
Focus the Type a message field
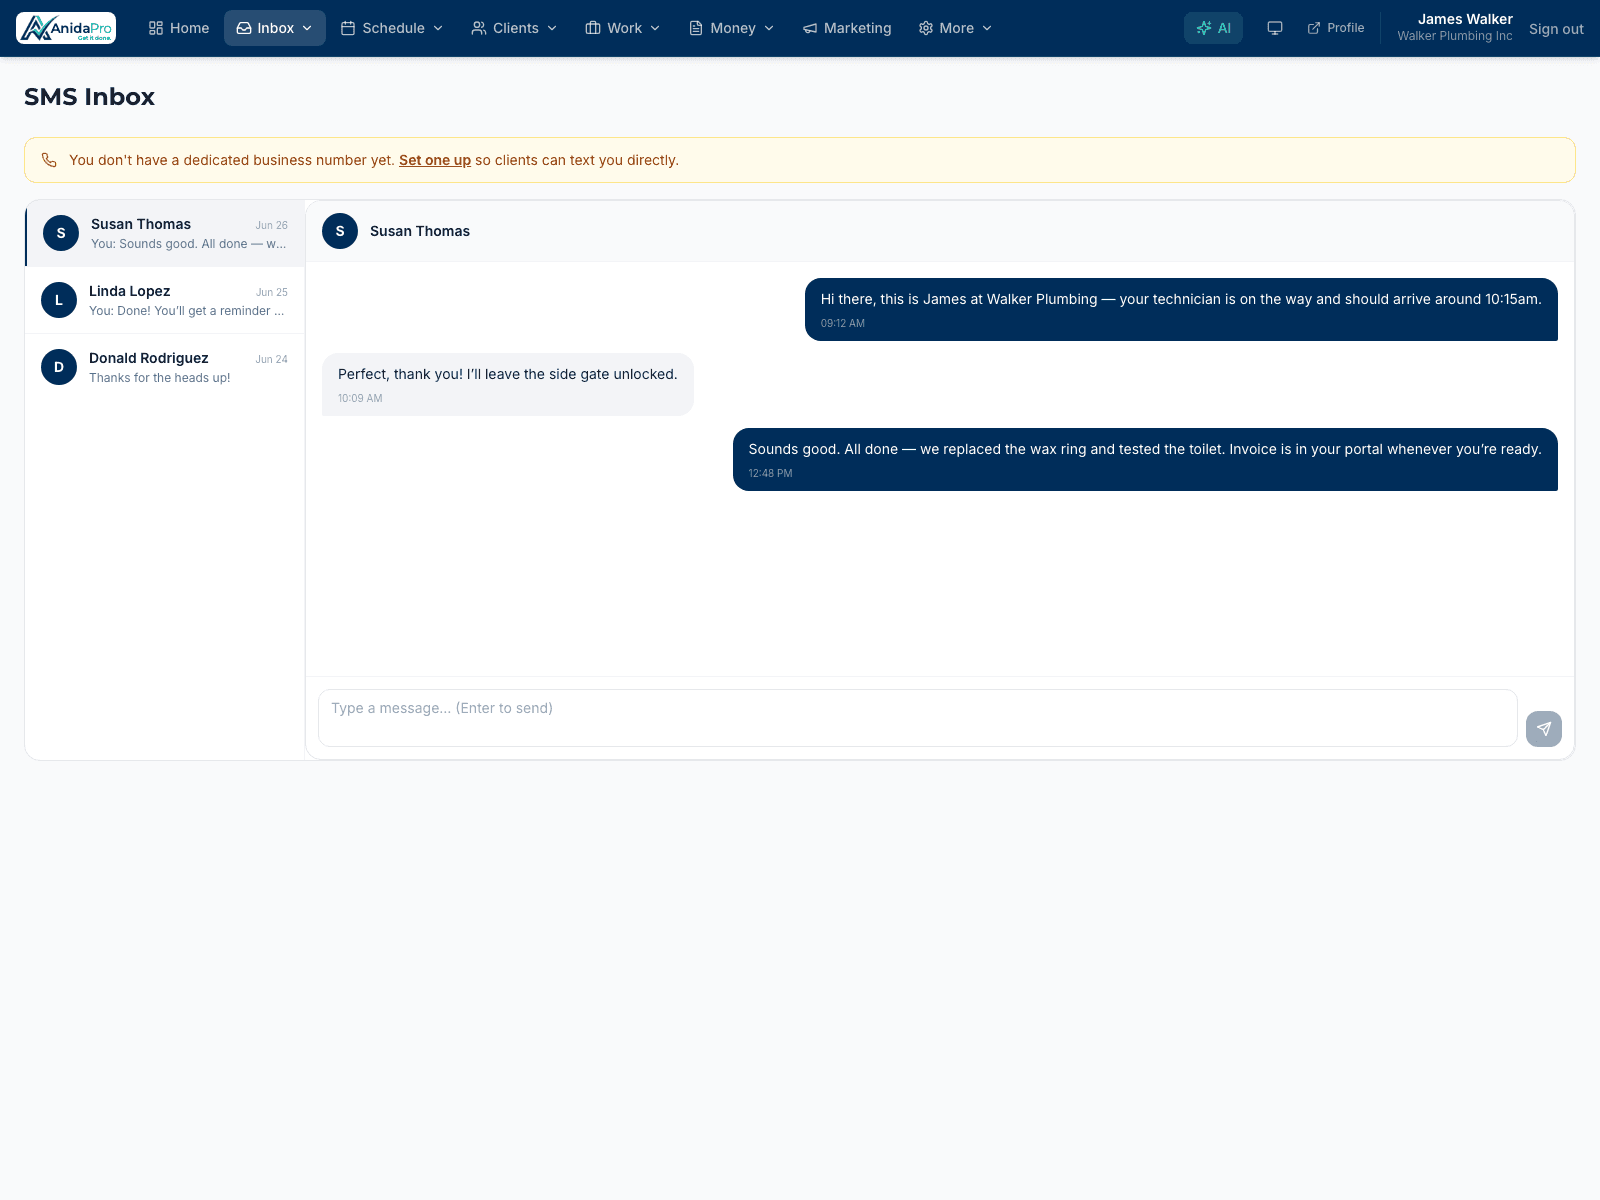pos(918,718)
